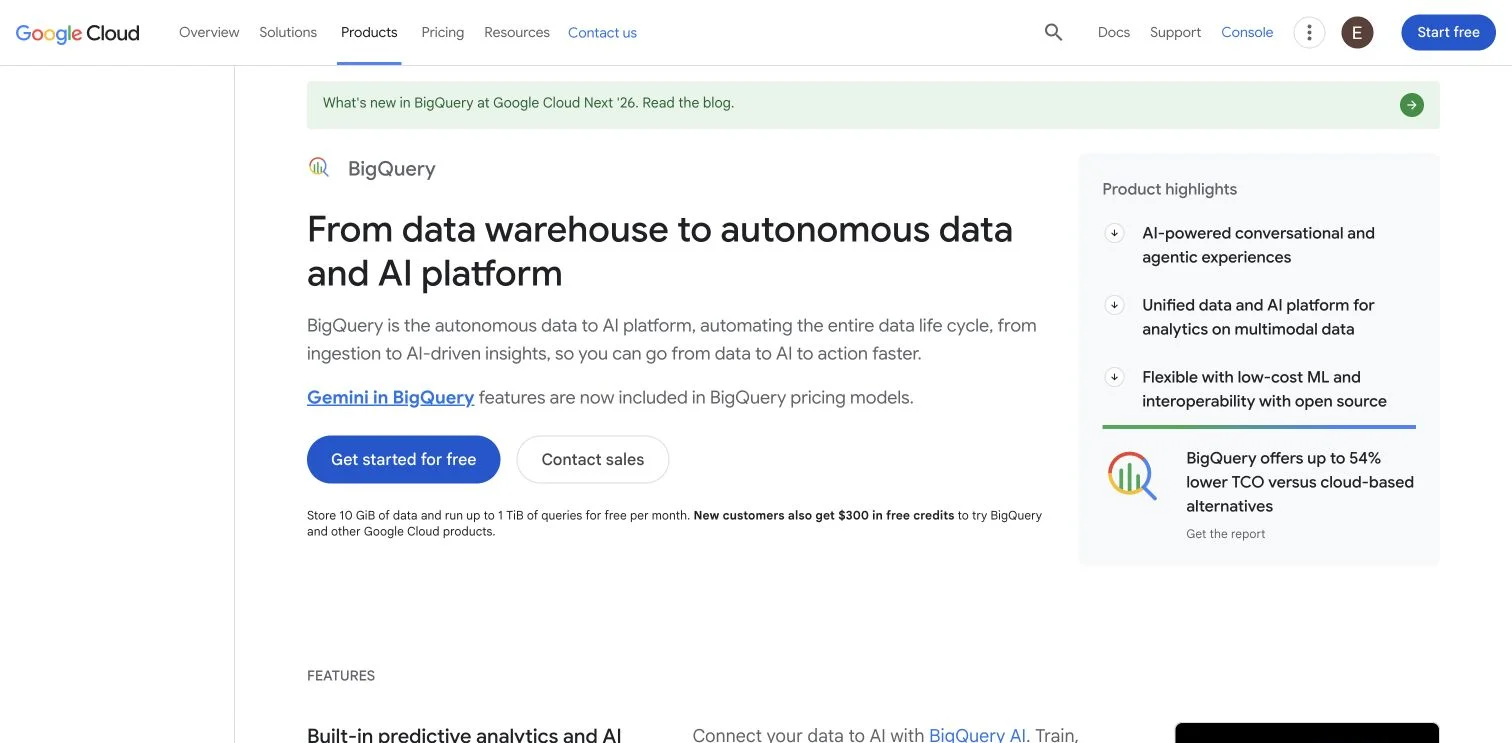Image resolution: width=1512 pixels, height=743 pixels.
Task: Expand AI-powered conversational and agentic experiences arrow
Action: [x=1114, y=233]
